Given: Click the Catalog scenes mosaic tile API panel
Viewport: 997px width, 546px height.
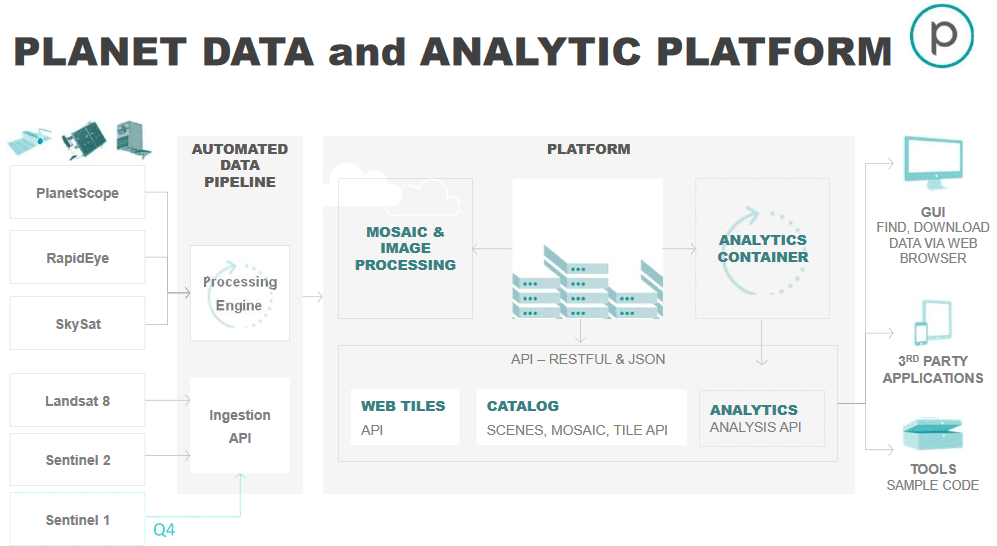Looking at the screenshot, I should [581, 417].
